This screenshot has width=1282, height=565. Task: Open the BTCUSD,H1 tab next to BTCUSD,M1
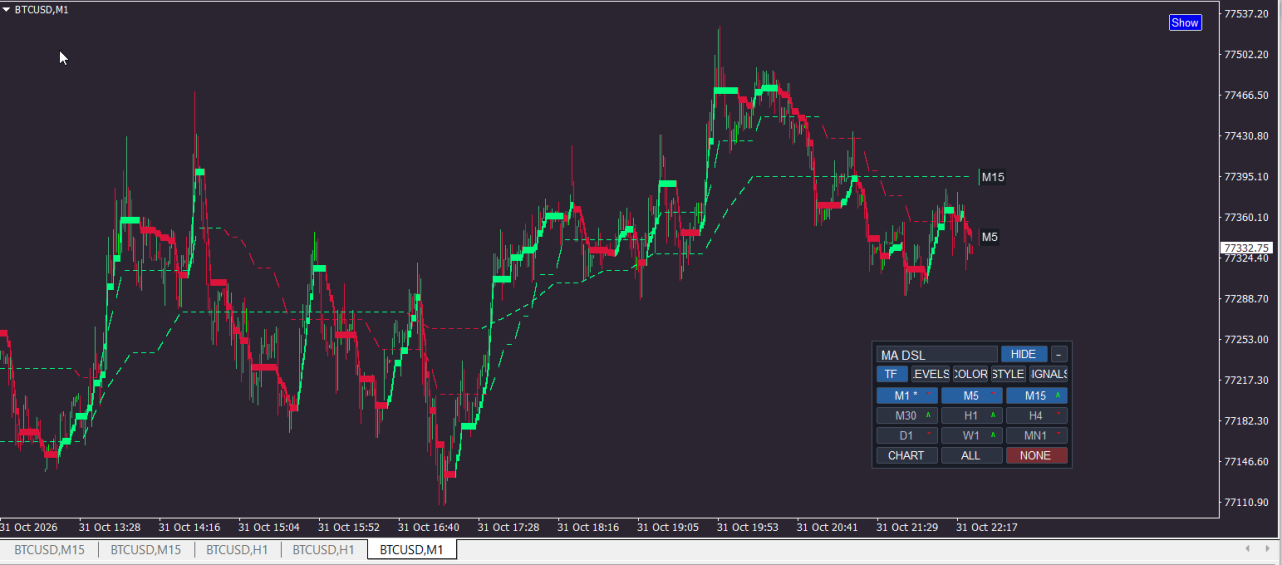324,550
